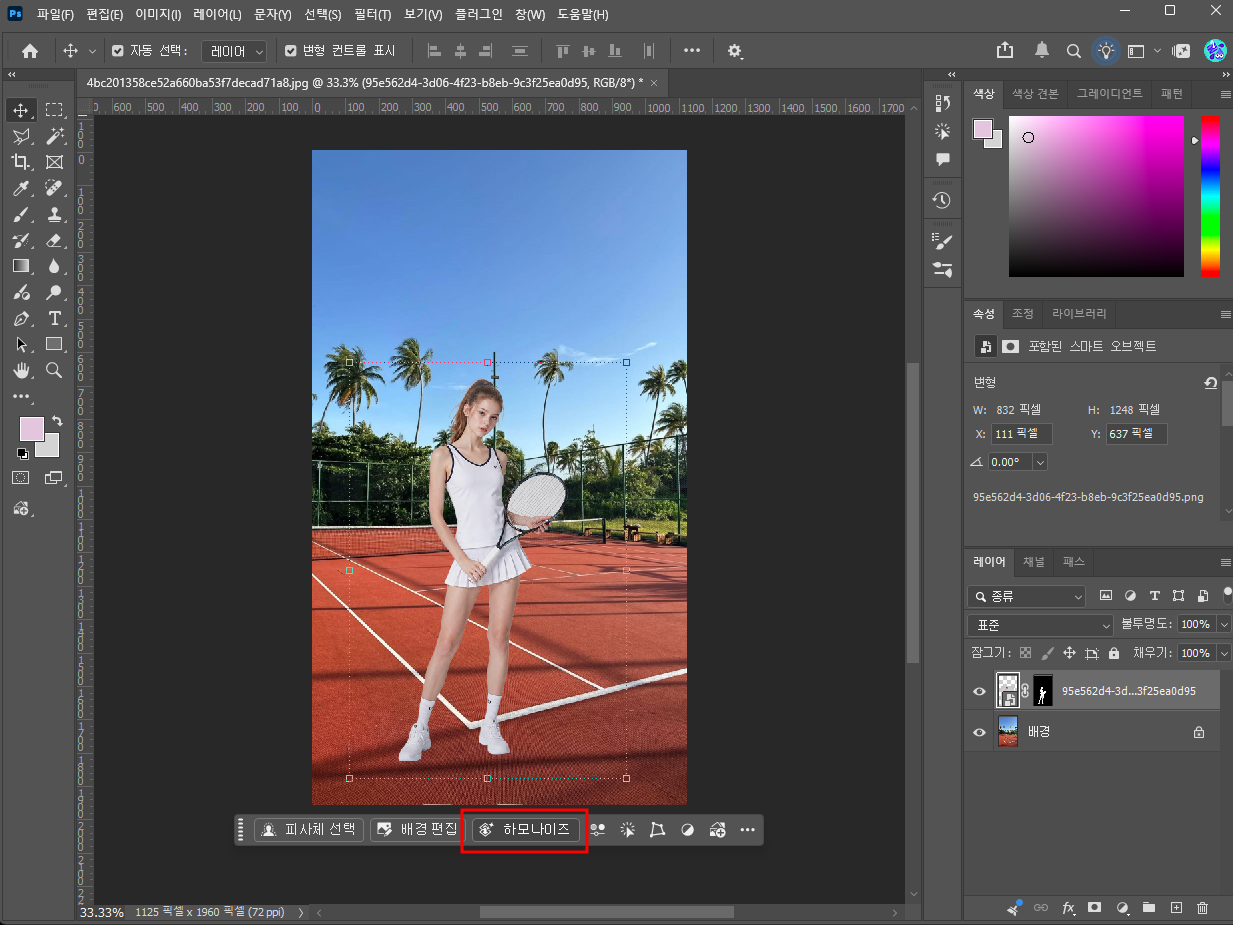Click the hue slider strip in Color panel
Screen dimensions: 1233x925
pyautogui.click(x=1210, y=196)
